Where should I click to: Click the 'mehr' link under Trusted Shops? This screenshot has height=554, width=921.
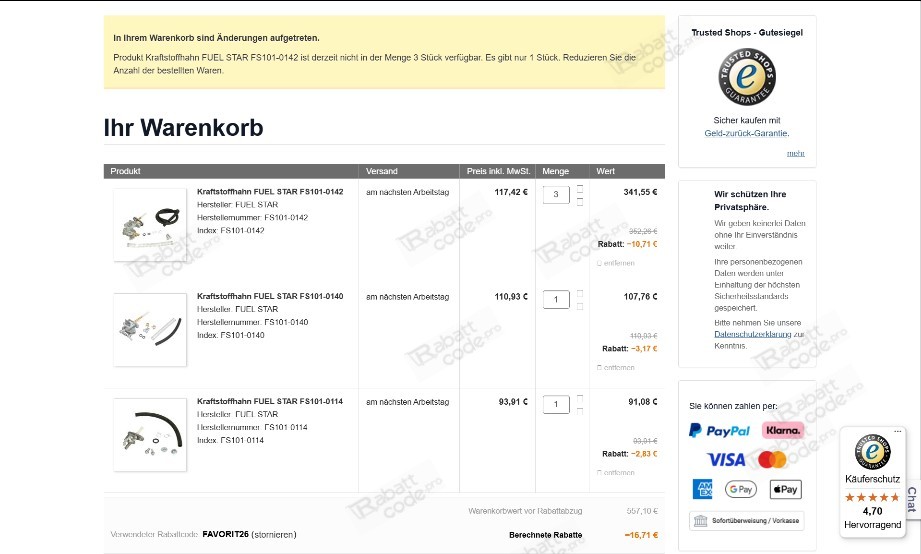[795, 153]
